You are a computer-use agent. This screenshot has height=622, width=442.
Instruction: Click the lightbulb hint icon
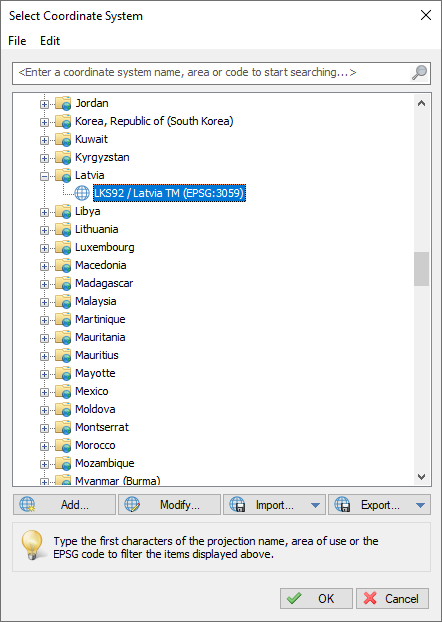32,545
